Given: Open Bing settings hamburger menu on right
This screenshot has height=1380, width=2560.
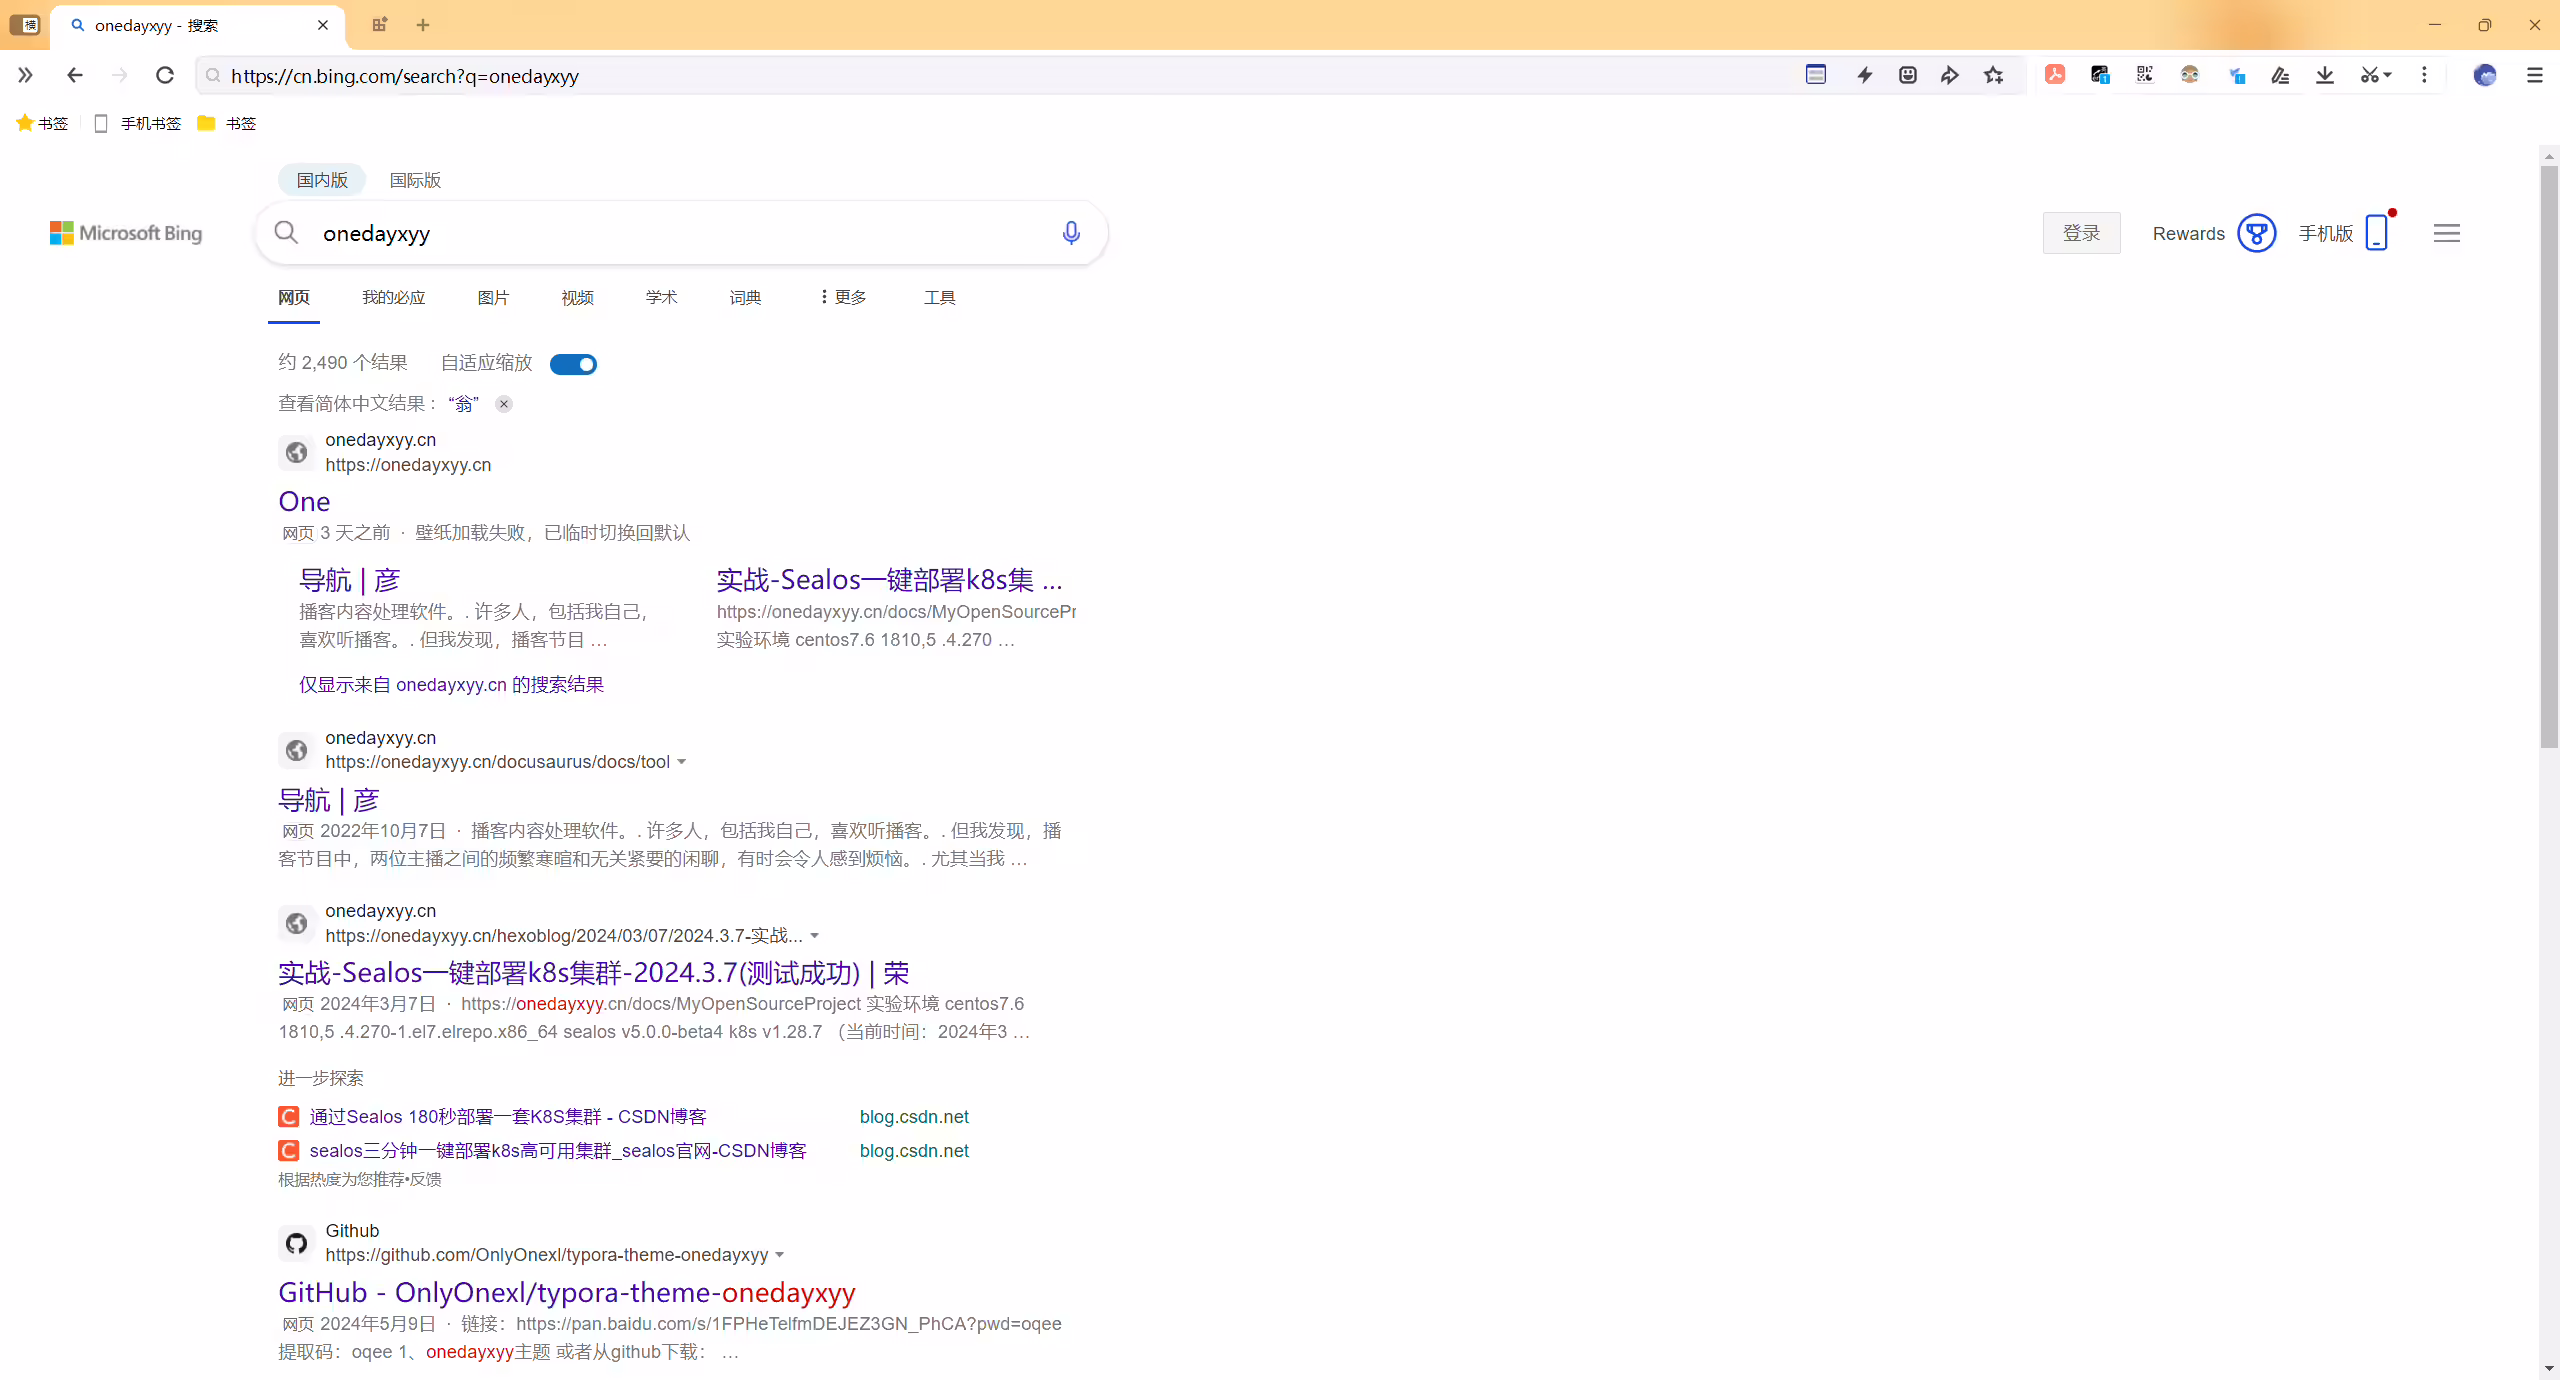Looking at the screenshot, I should tap(2447, 233).
